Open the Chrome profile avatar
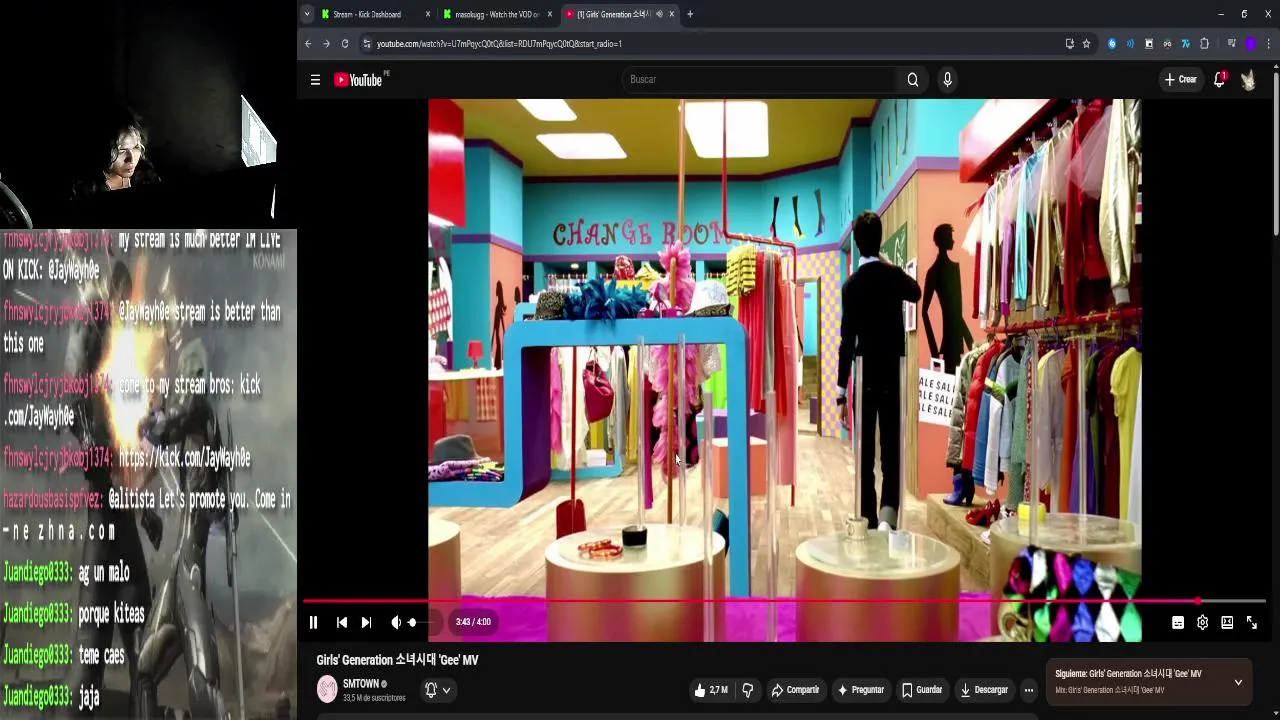Image resolution: width=1280 pixels, height=720 pixels. [x=1250, y=44]
